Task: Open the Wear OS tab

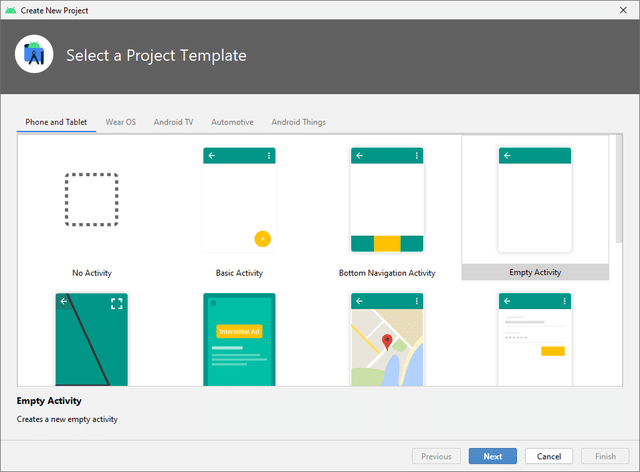Action: click(x=121, y=122)
